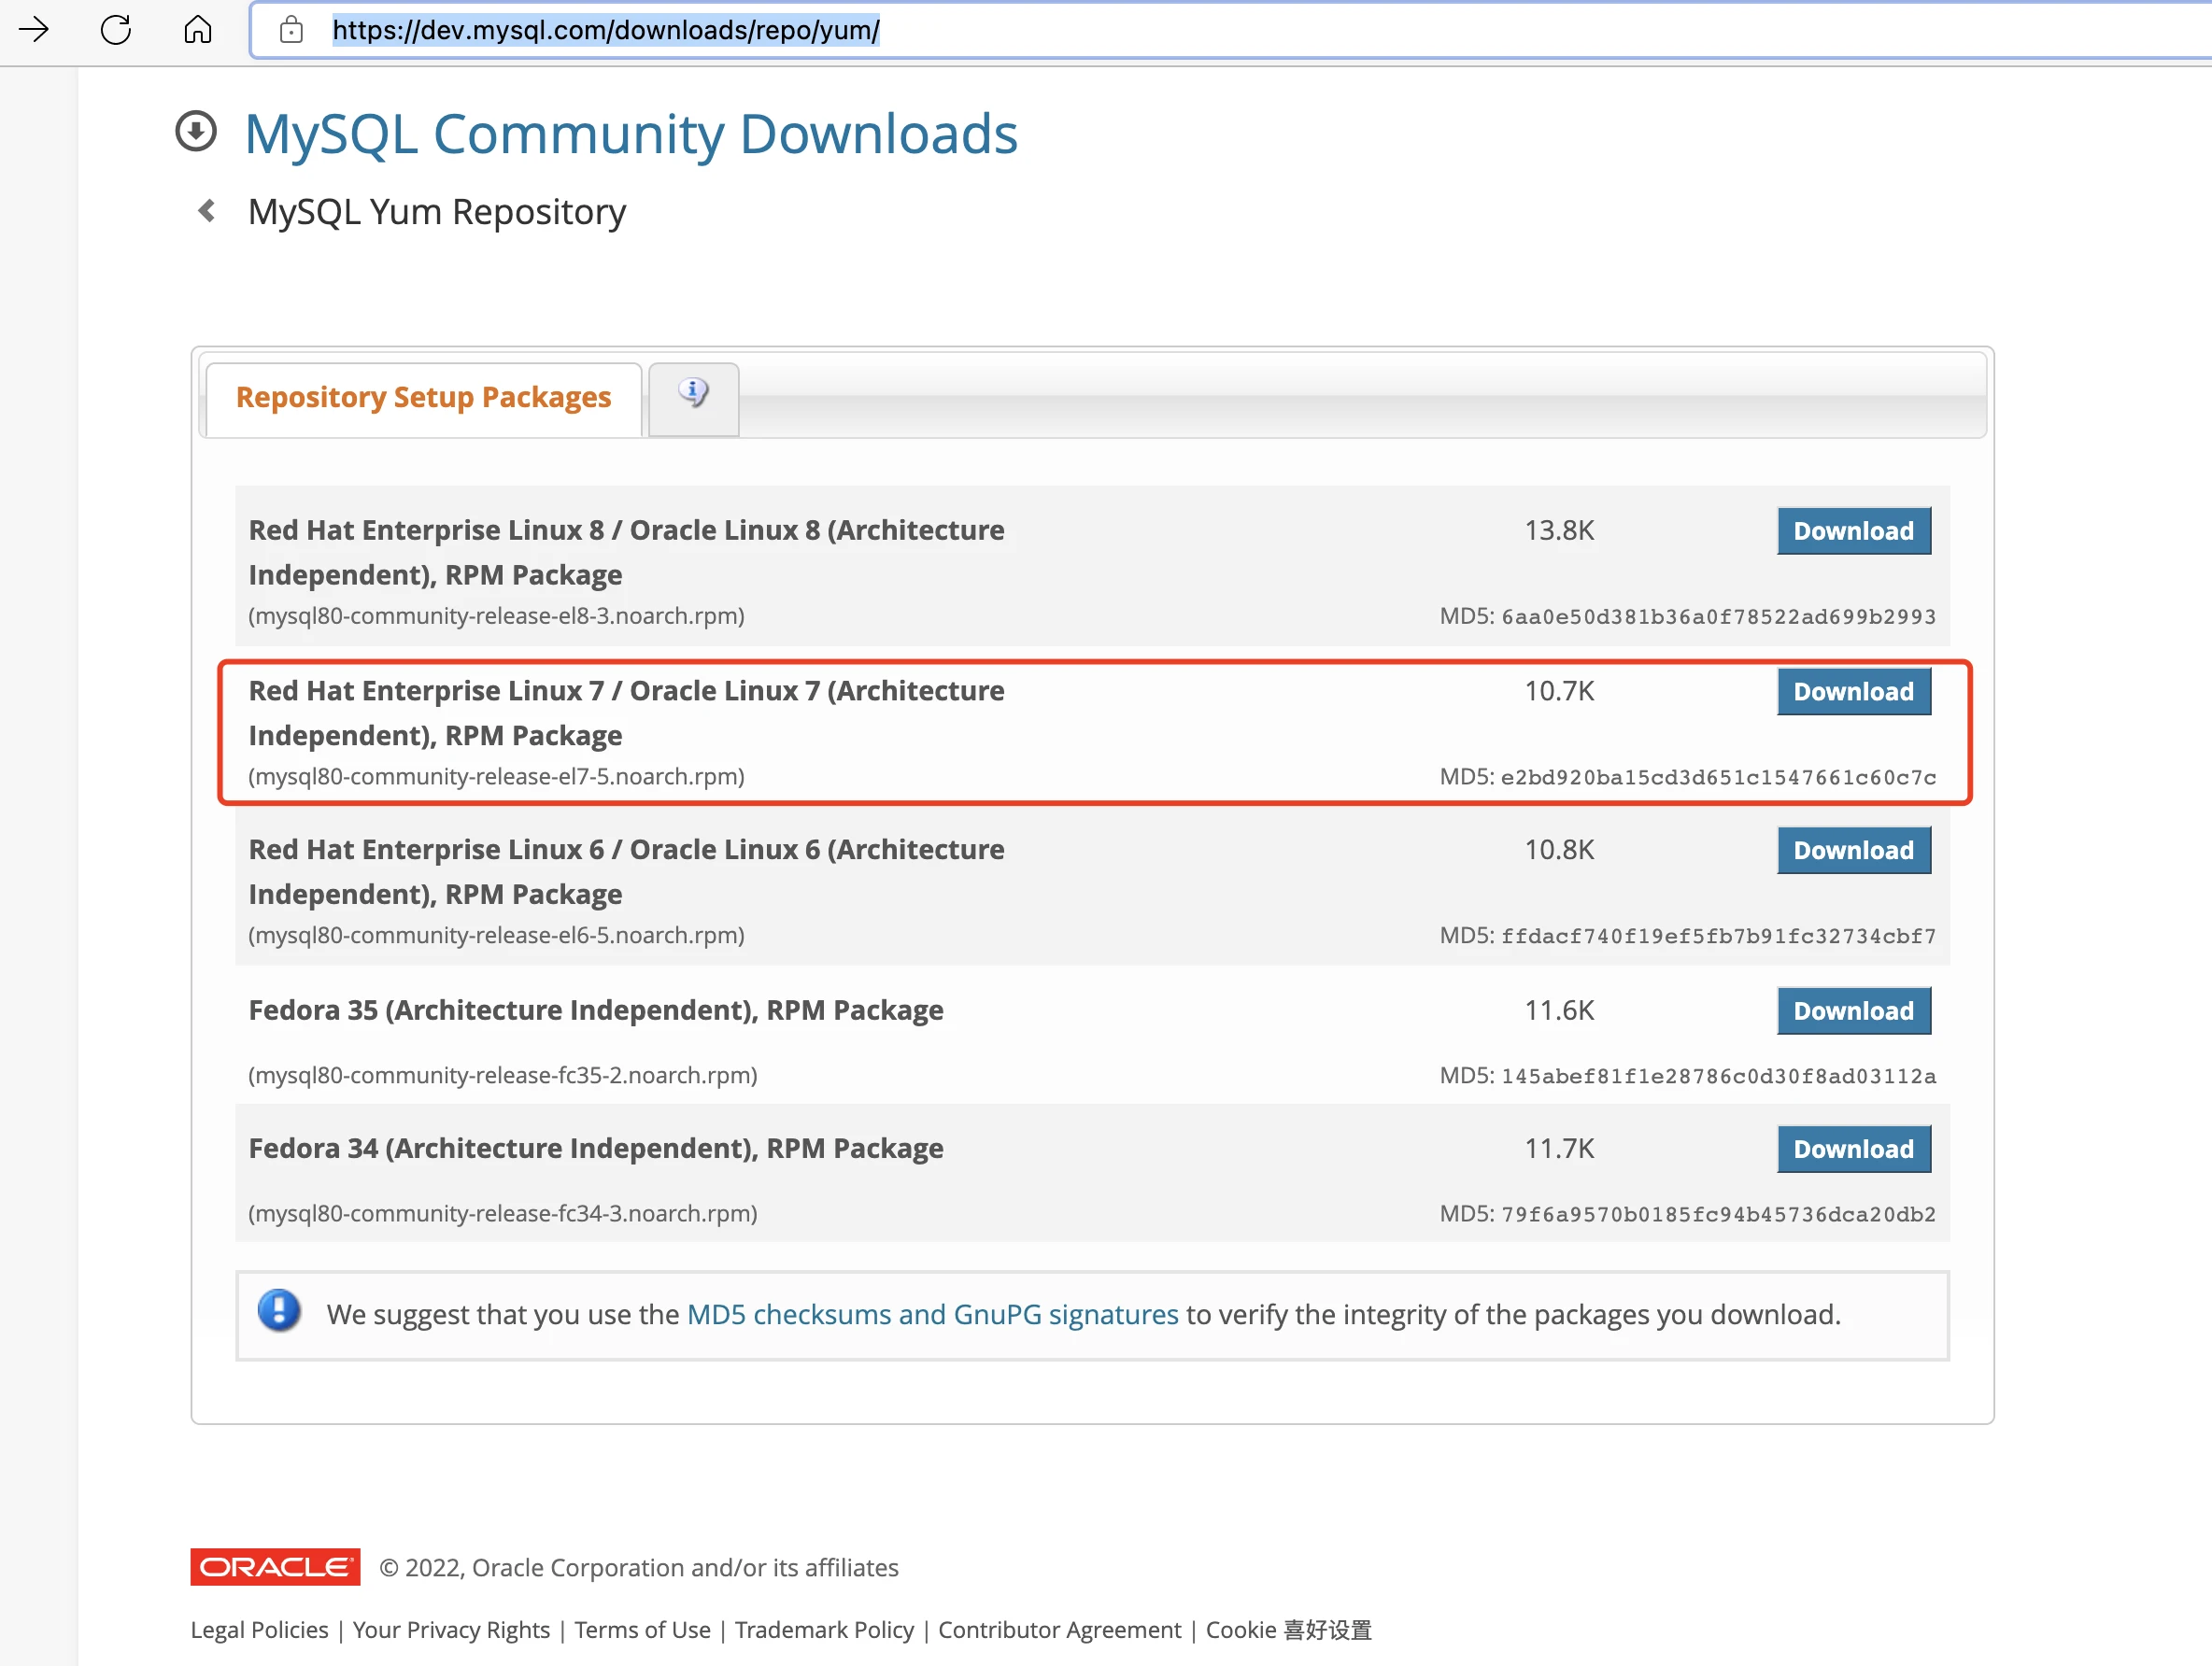Click the filename mysql80-community-release-fc35-2.noarch.rpm
This screenshot has width=2212, height=1666.
click(503, 1076)
